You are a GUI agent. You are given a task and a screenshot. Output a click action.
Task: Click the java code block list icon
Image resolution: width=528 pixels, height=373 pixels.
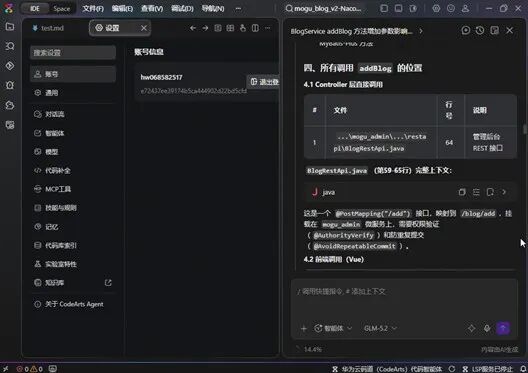tap(476, 192)
